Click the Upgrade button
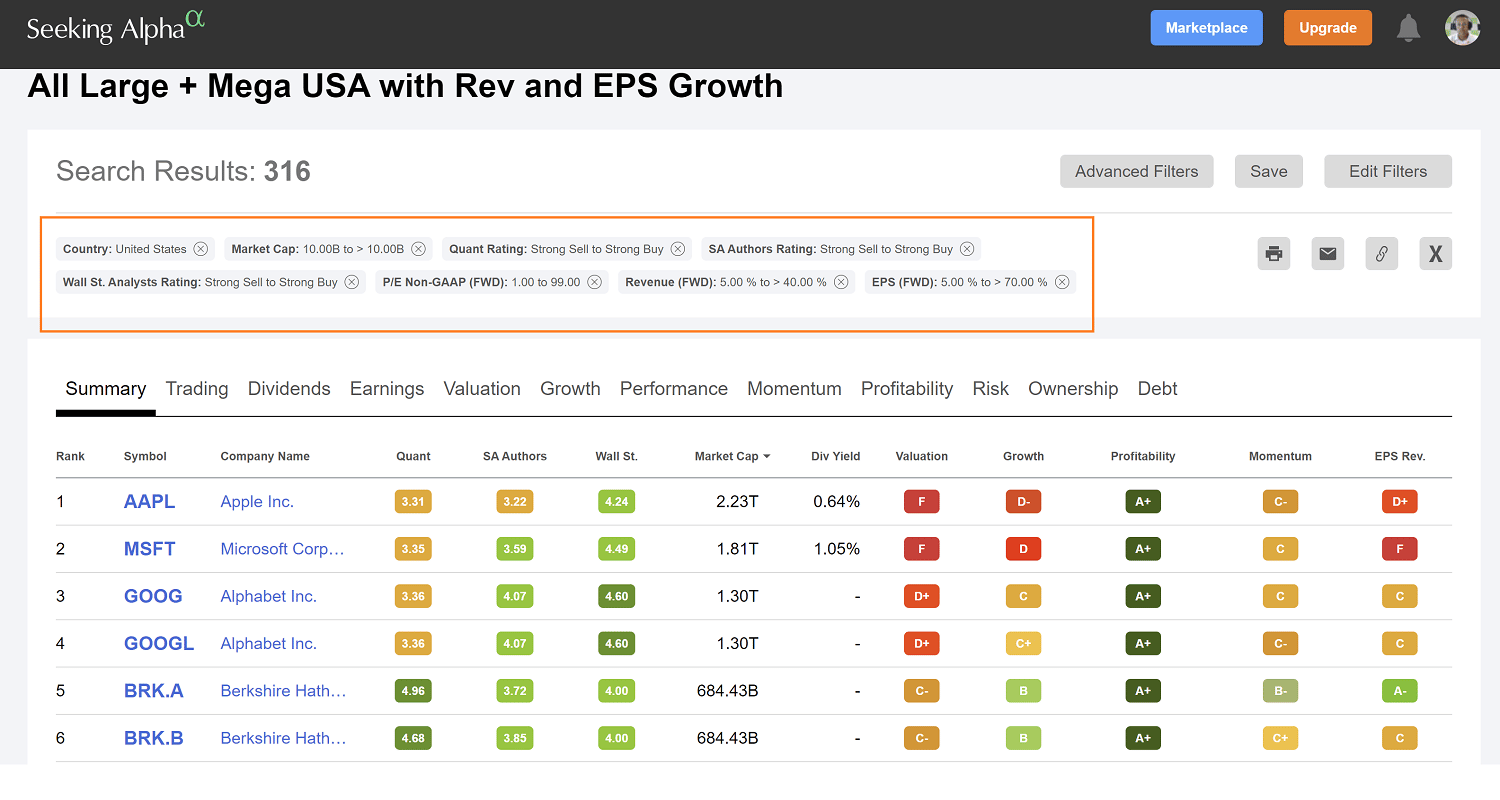Image resolution: width=1500 pixels, height=800 pixels. [x=1328, y=28]
